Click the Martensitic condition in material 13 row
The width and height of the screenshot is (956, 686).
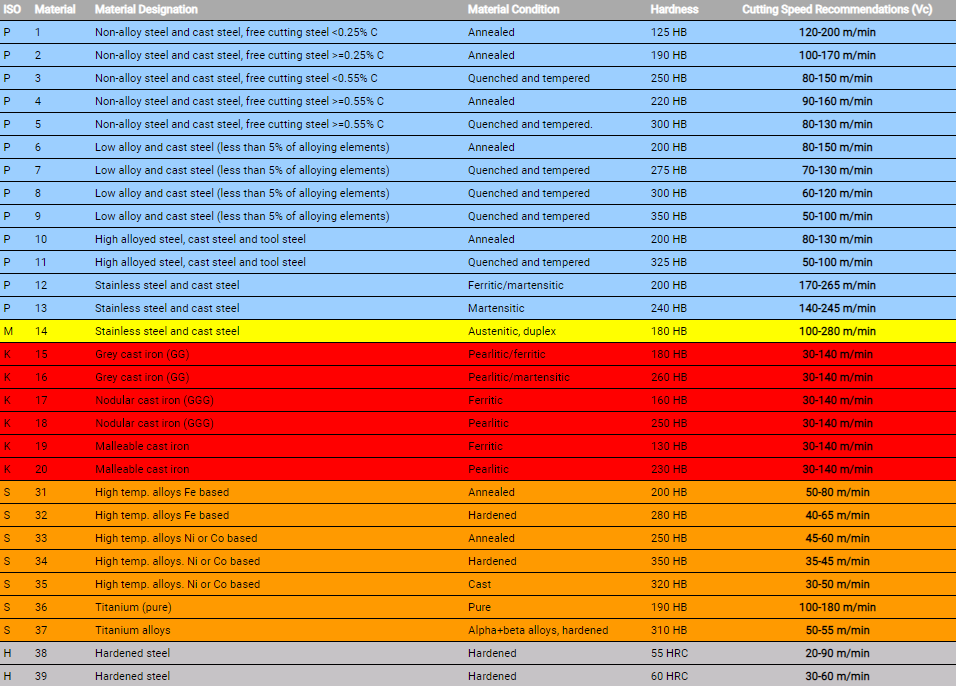coord(496,309)
